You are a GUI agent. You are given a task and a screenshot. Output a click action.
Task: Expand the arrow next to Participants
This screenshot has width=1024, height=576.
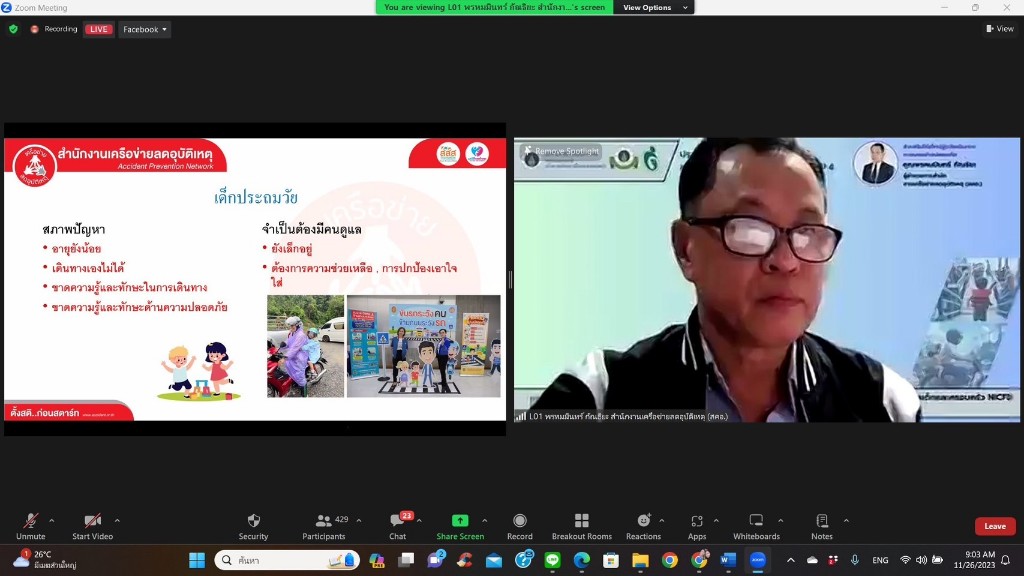coord(359,520)
